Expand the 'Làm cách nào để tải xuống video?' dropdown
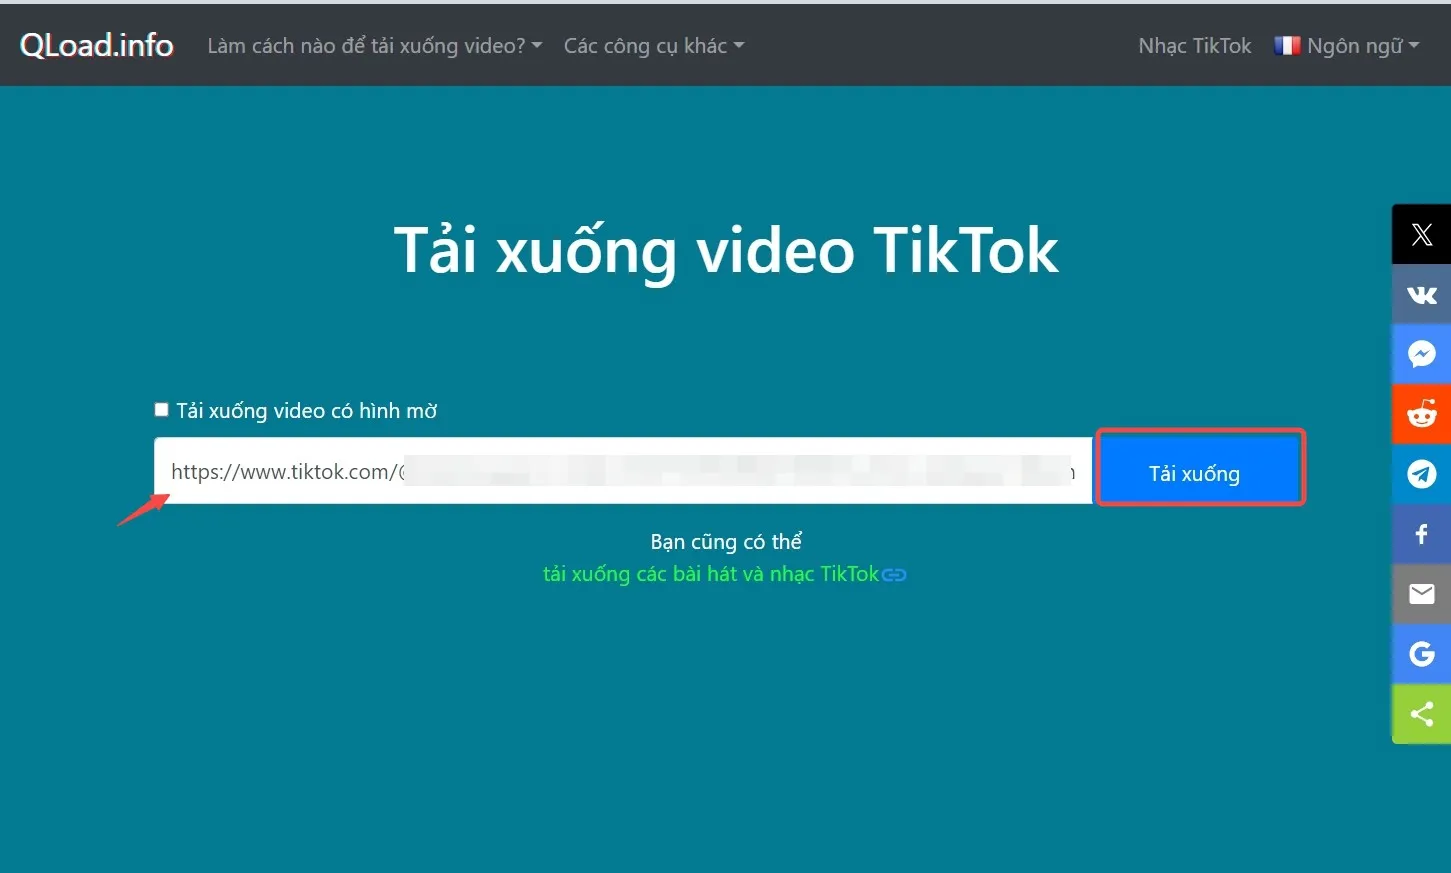This screenshot has height=873, width=1451. coord(375,46)
